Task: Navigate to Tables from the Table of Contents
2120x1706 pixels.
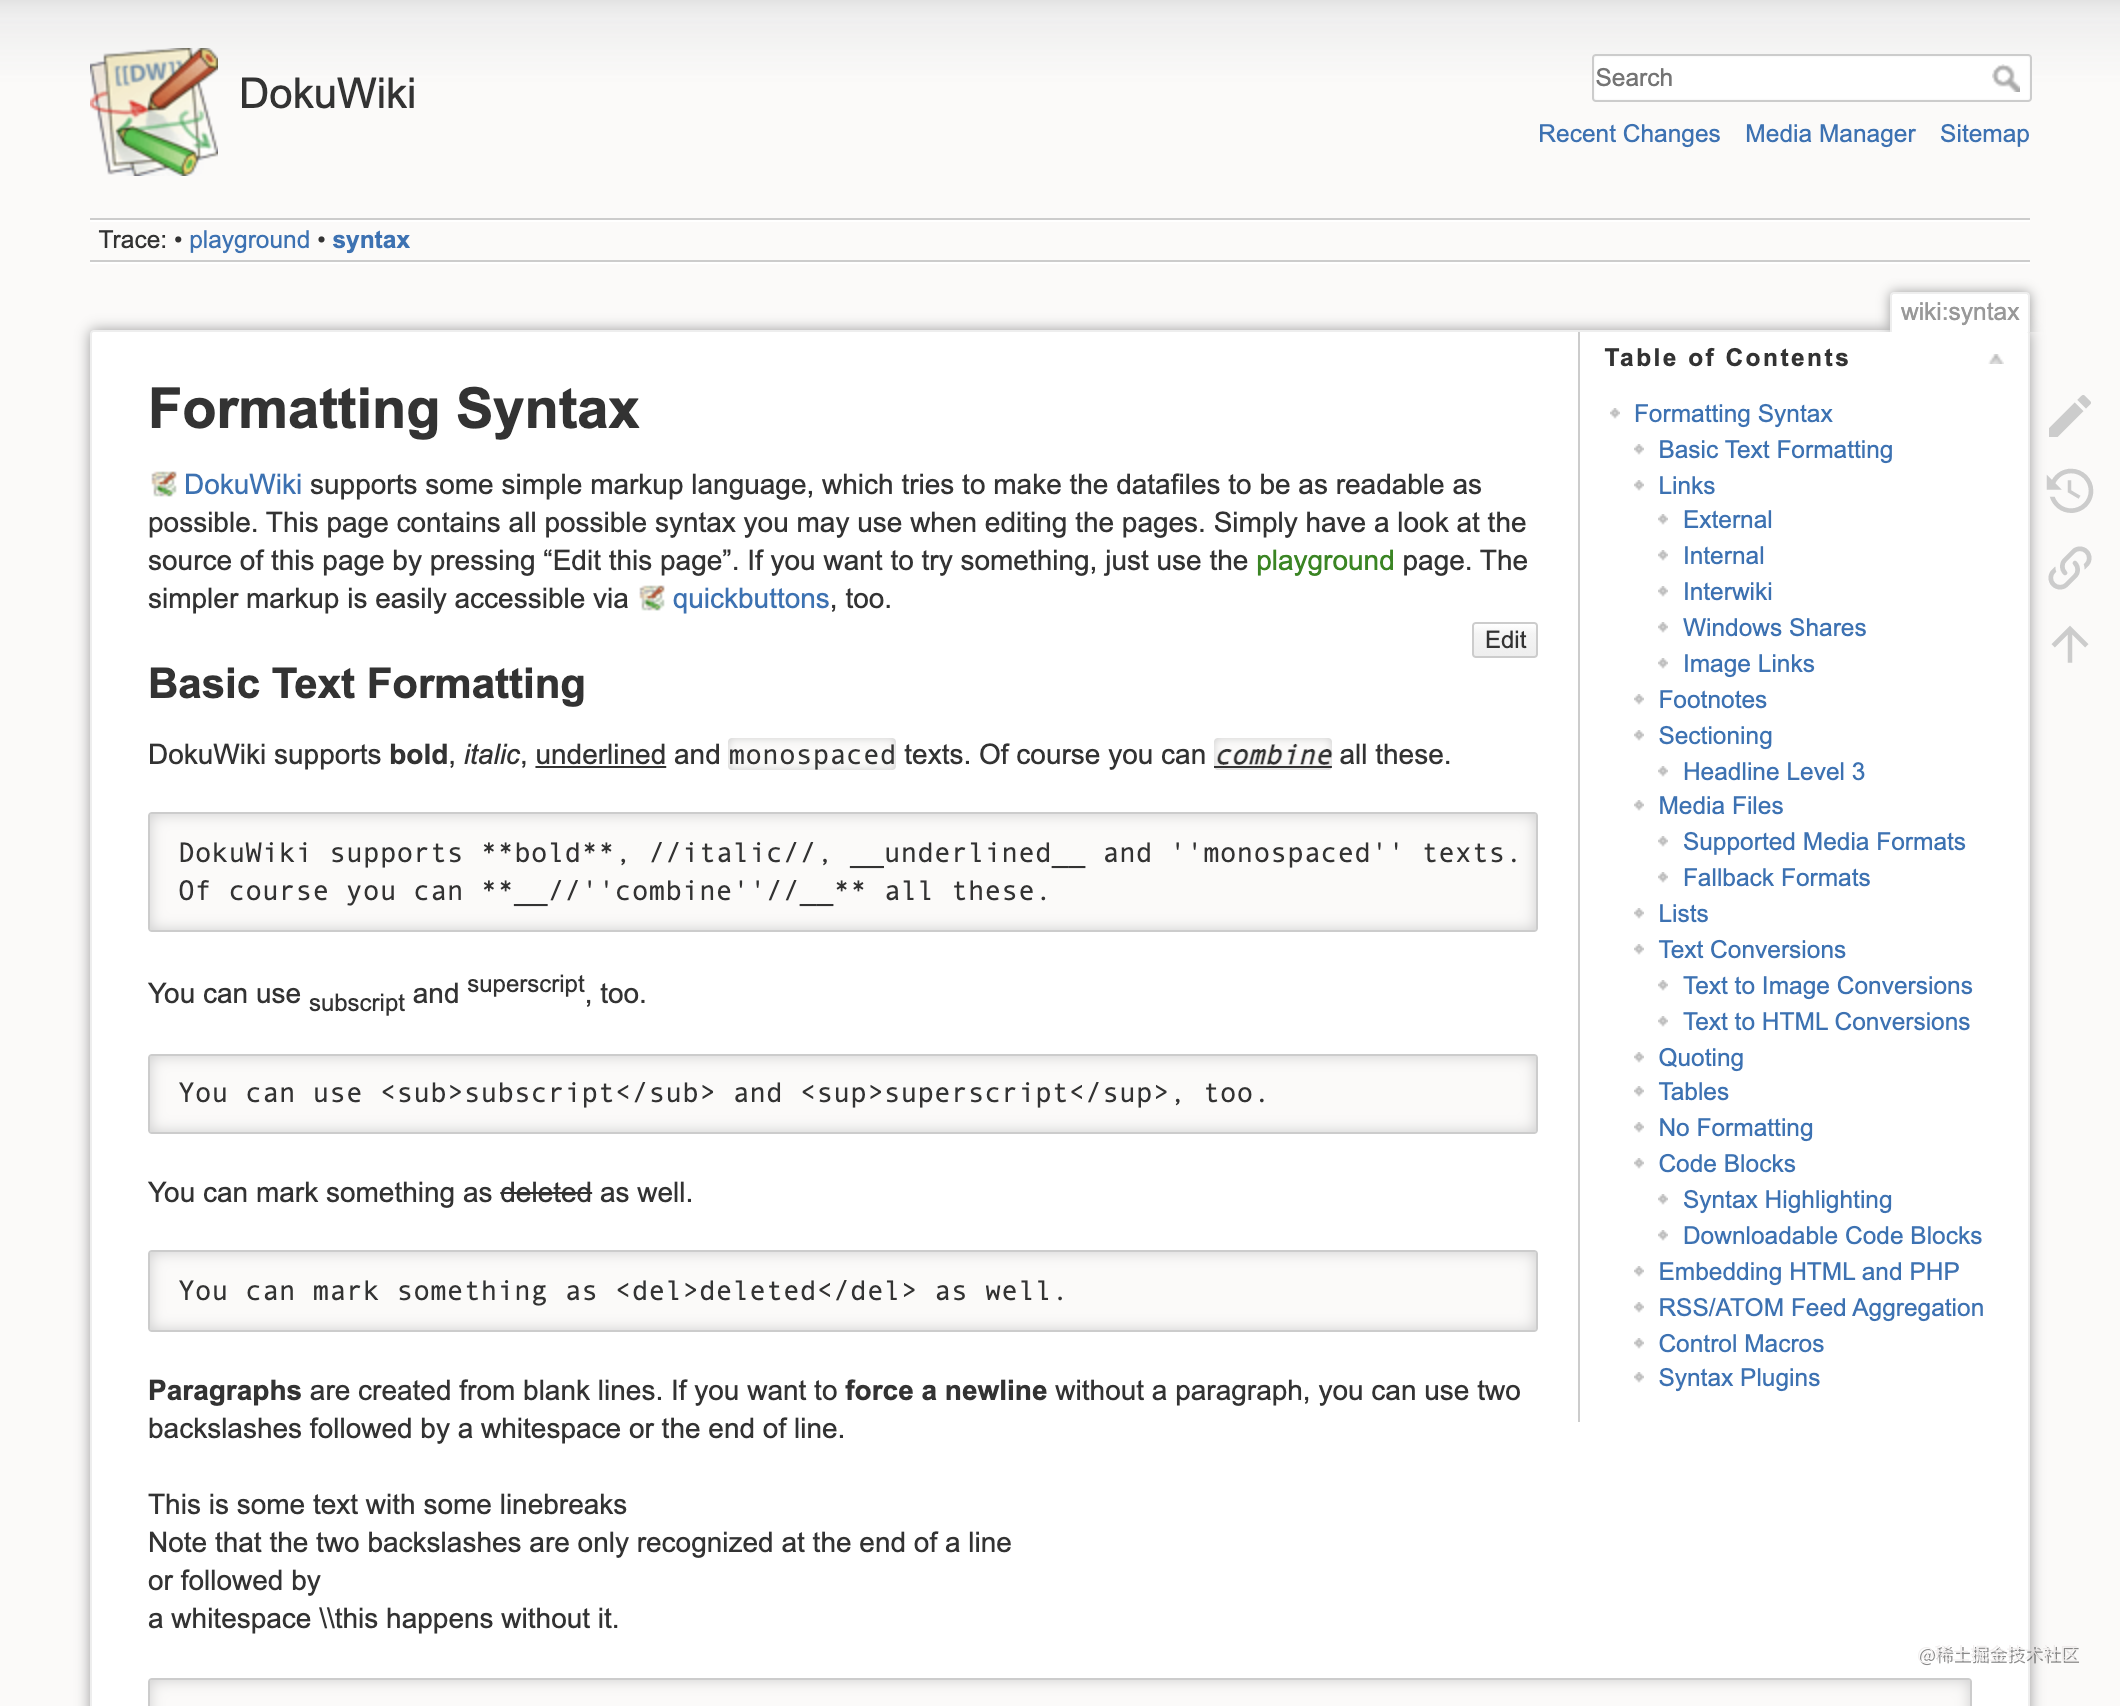Action: [x=1693, y=1091]
